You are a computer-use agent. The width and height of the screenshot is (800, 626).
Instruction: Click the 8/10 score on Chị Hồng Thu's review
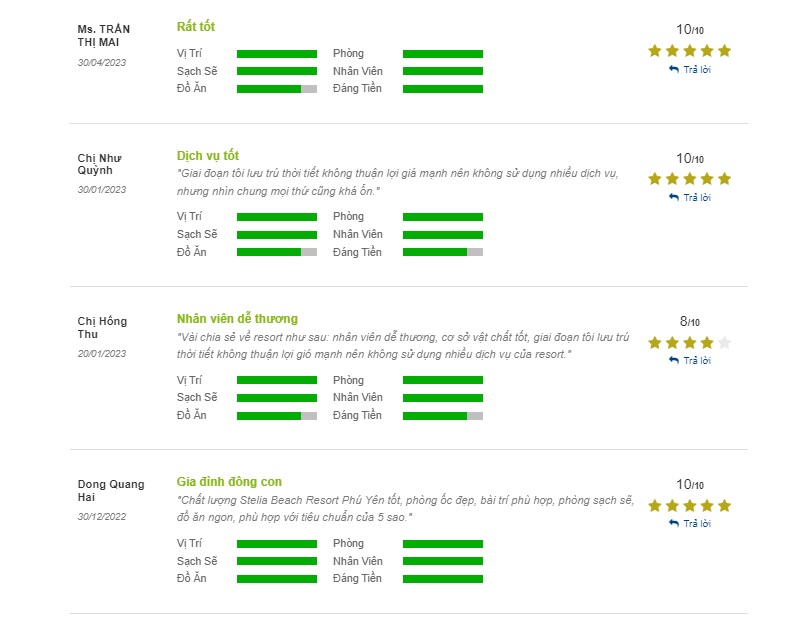pyautogui.click(x=690, y=321)
